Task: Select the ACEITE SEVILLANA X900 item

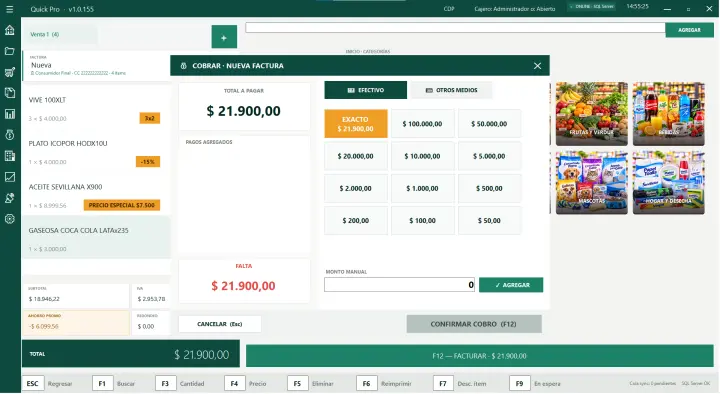Action: pos(96,195)
